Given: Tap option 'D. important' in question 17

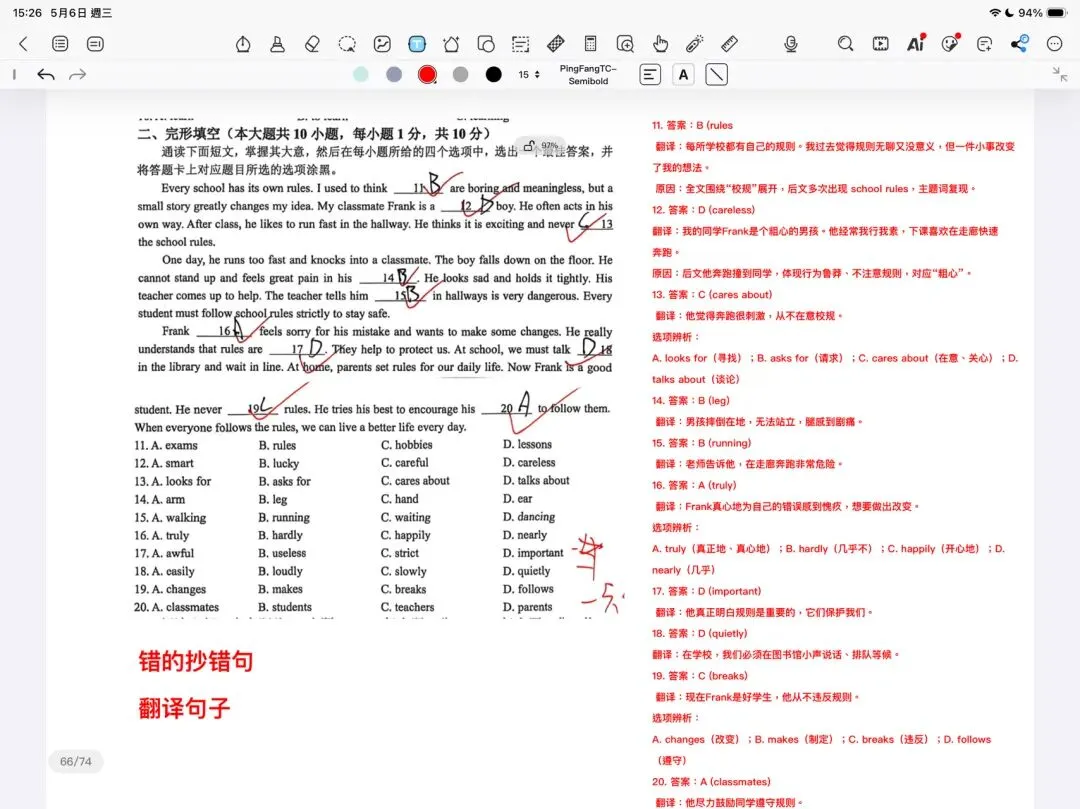Looking at the screenshot, I should 533,553.
